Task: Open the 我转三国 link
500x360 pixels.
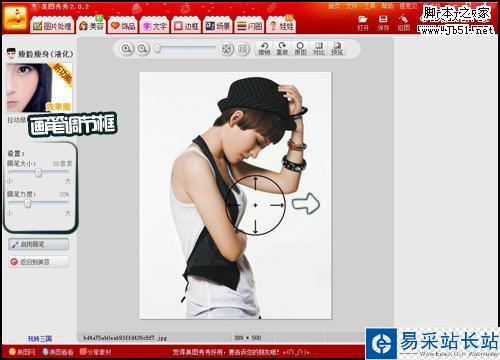Action: (x=40, y=339)
